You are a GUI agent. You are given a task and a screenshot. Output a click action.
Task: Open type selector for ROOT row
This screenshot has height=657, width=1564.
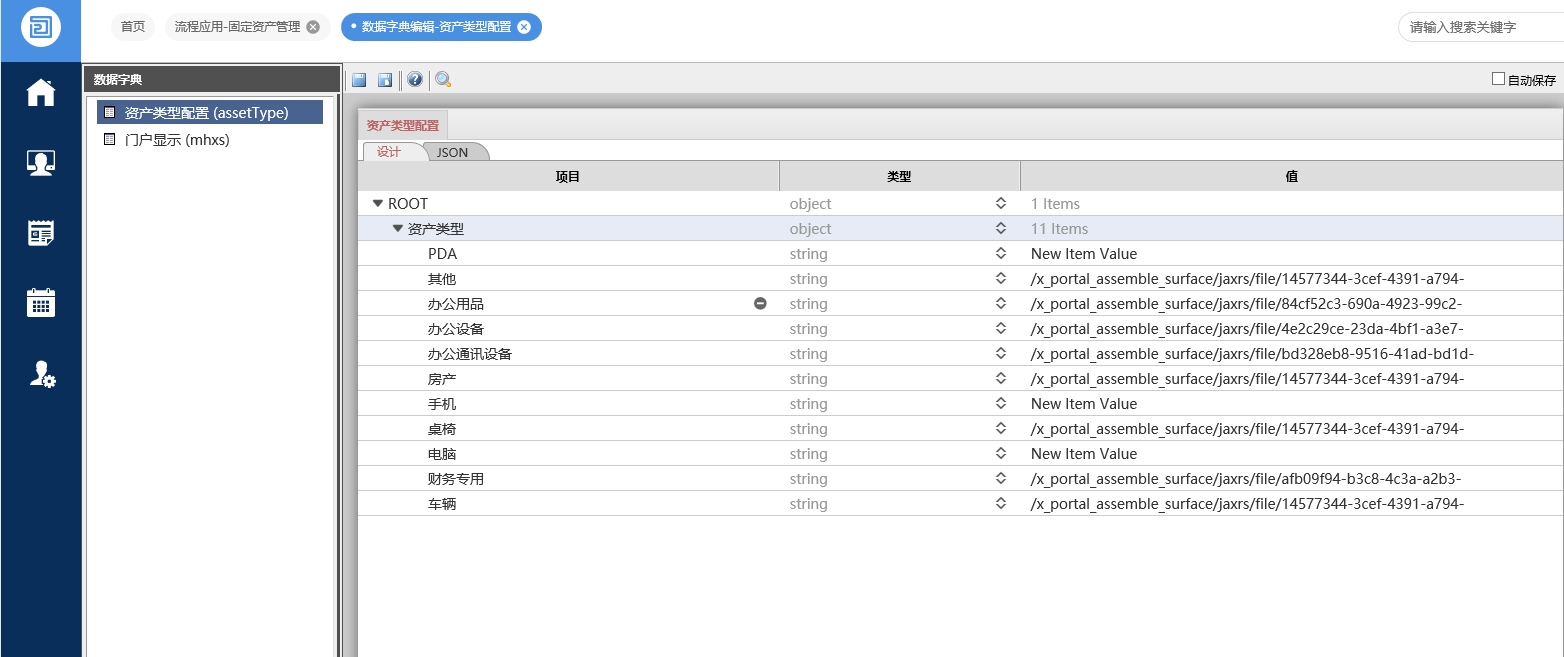1001,203
